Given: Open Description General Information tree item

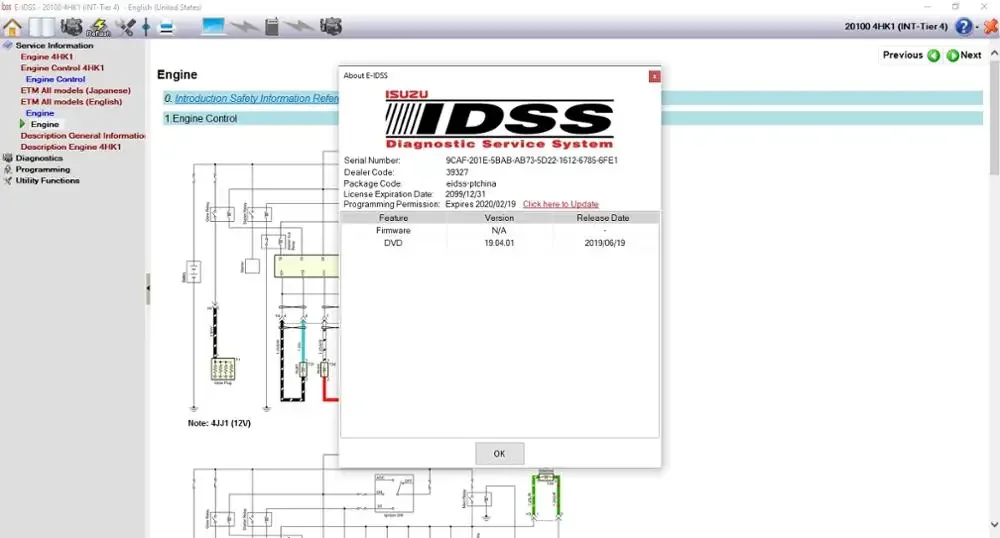Looking at the screenshot, I should click(x=82, y=136).
